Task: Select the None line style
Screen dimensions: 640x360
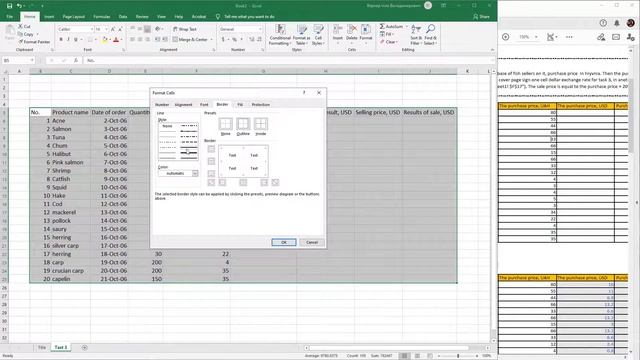Action: 167,126
